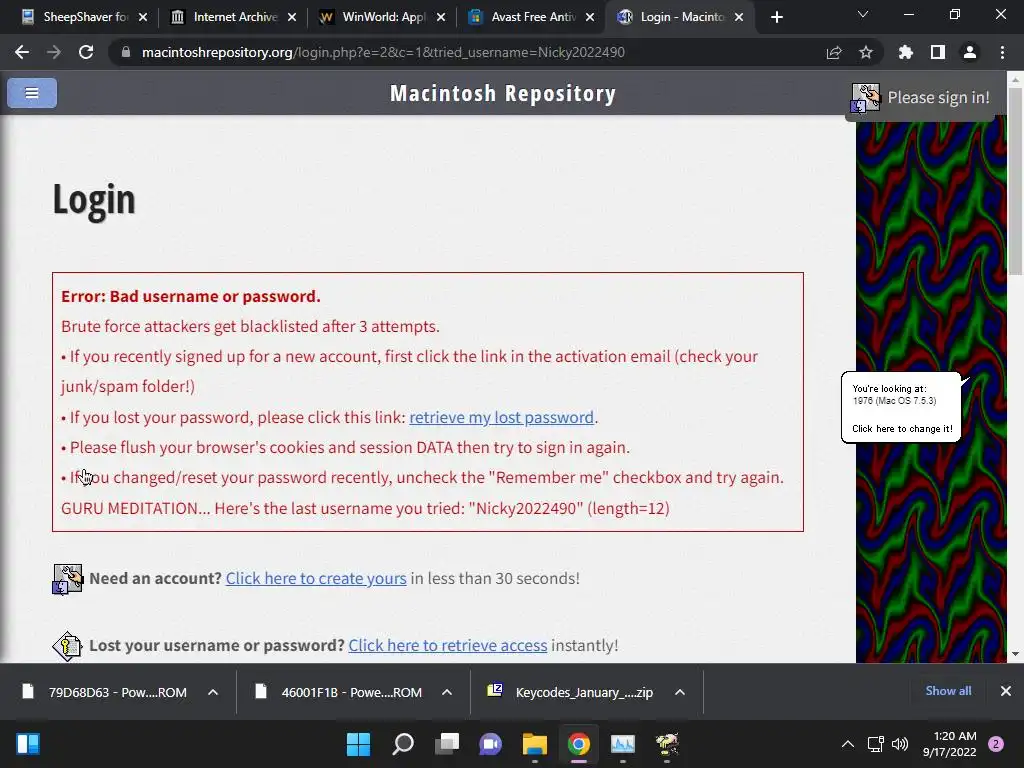
Task: Click the Need an account icon
Action: pos(67,579)
